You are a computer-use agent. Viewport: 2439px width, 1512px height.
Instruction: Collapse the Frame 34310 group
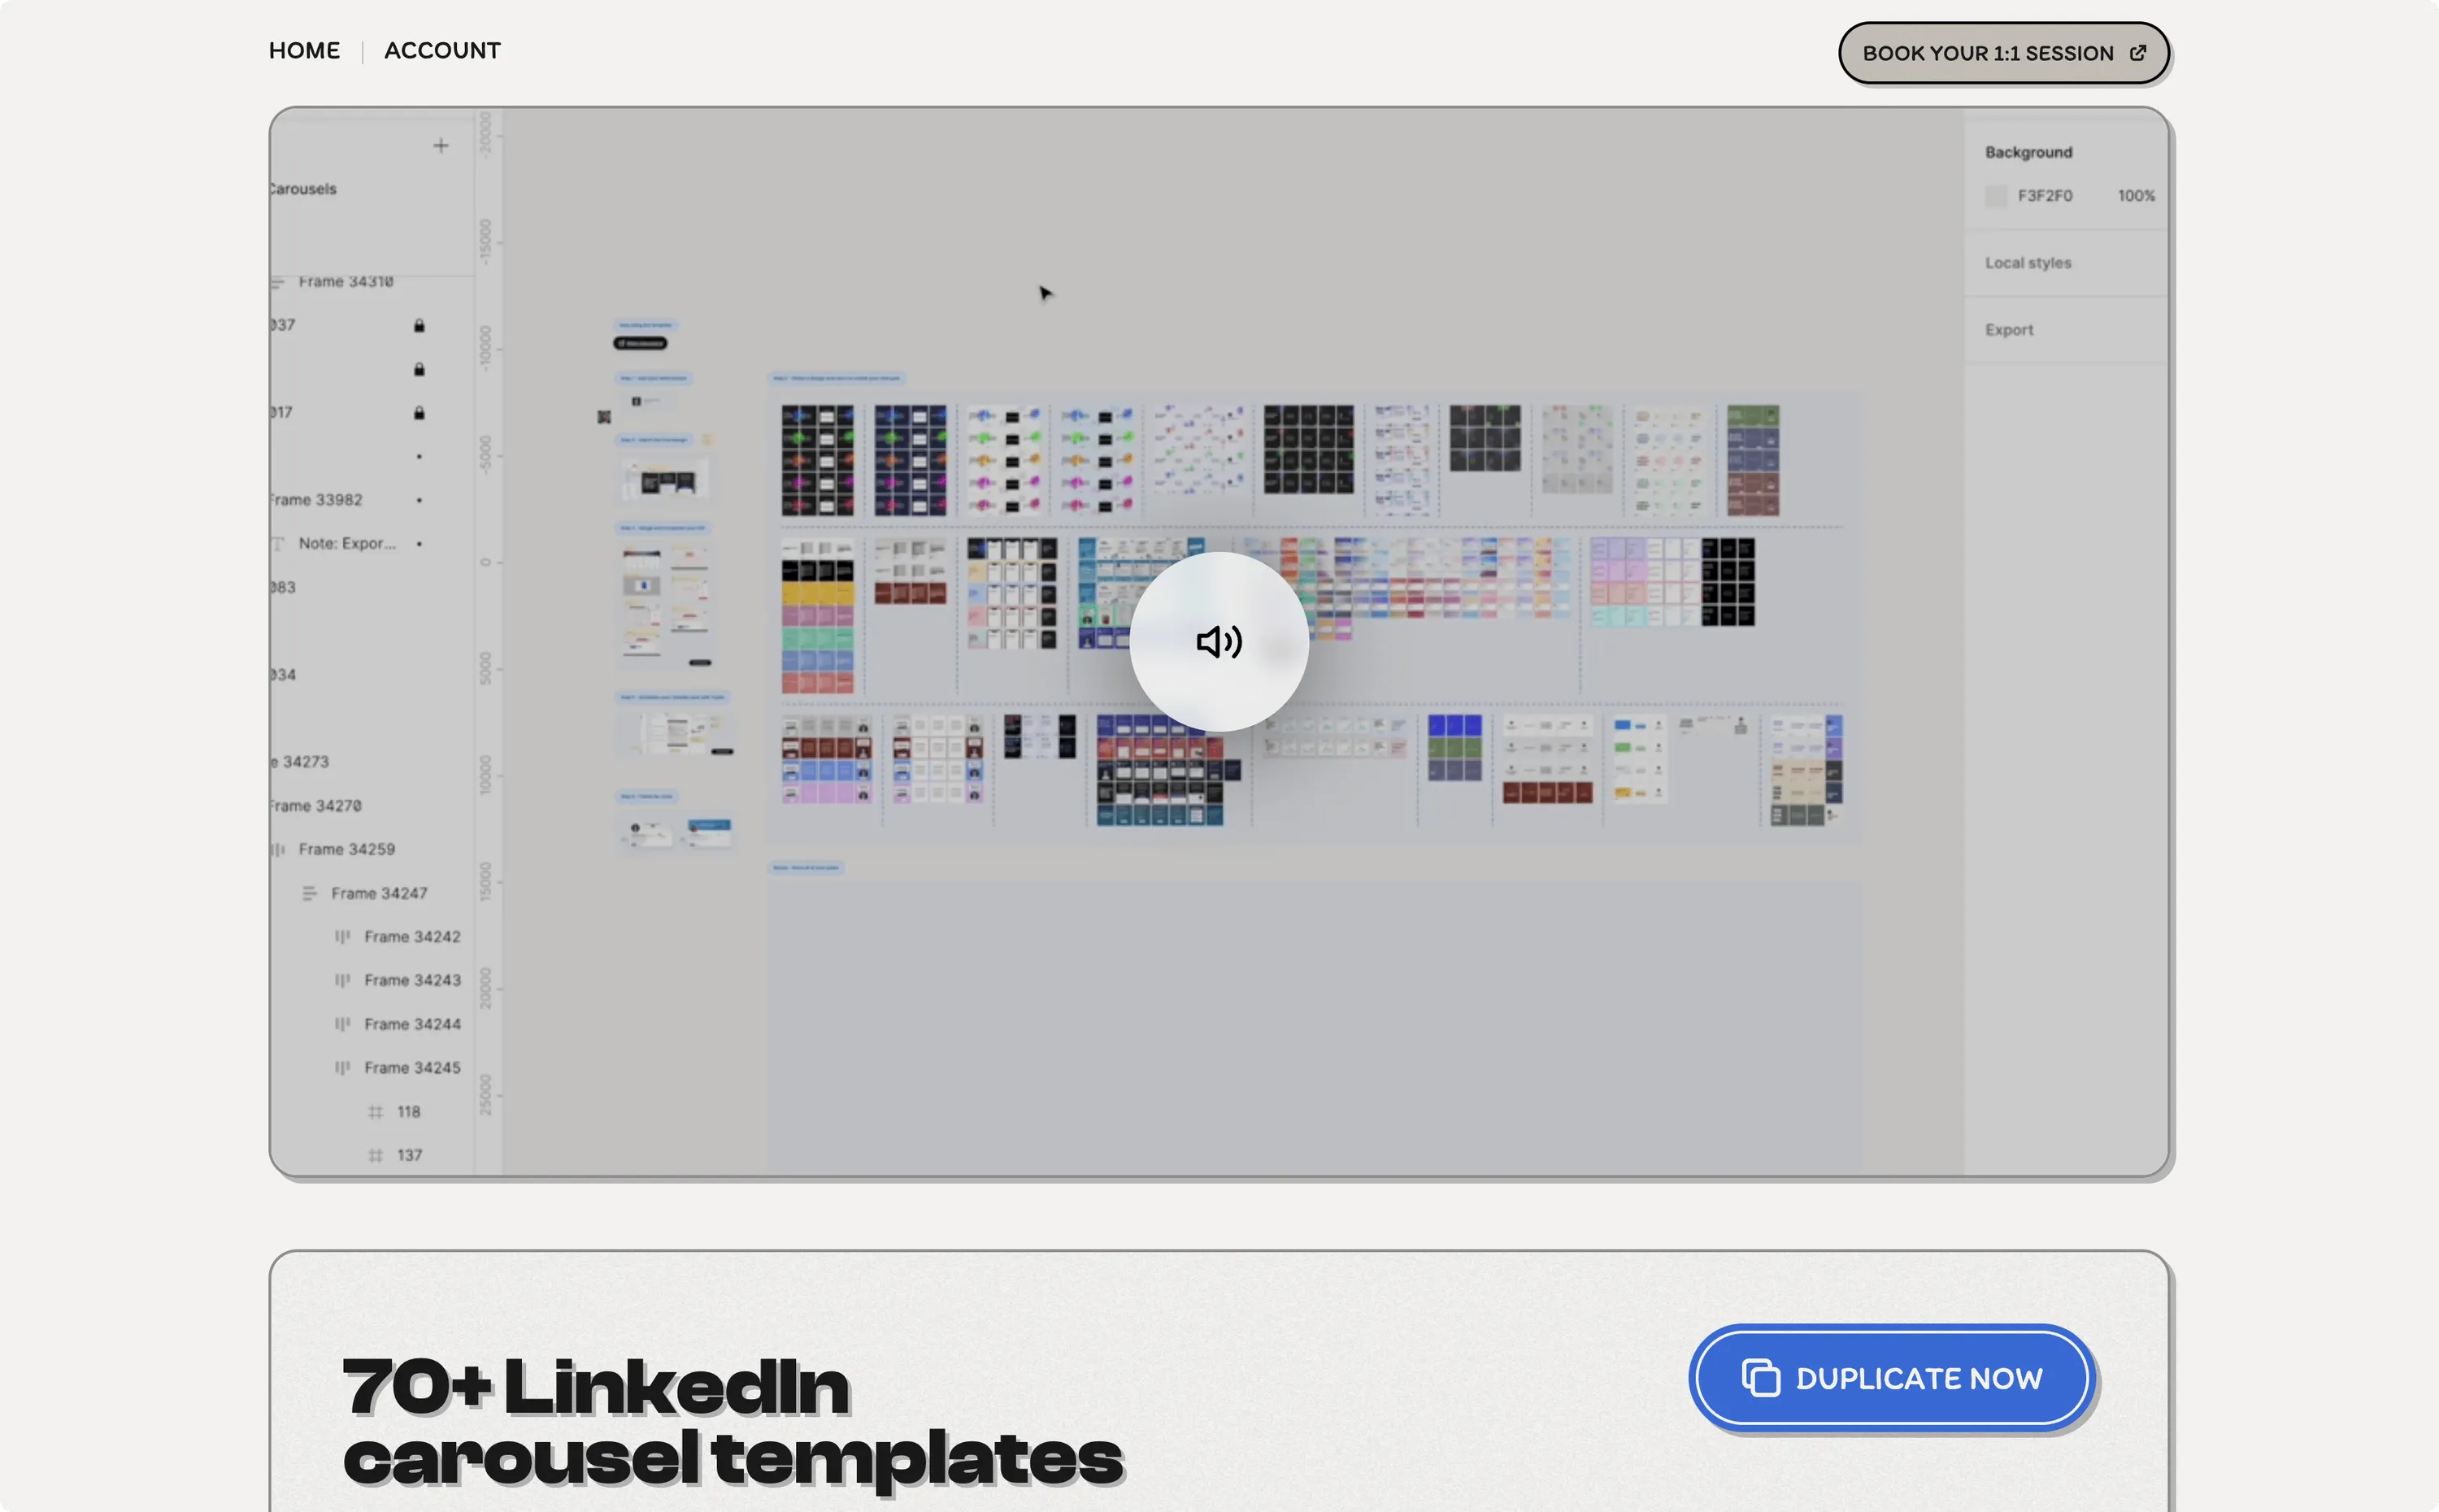point(278,281)
